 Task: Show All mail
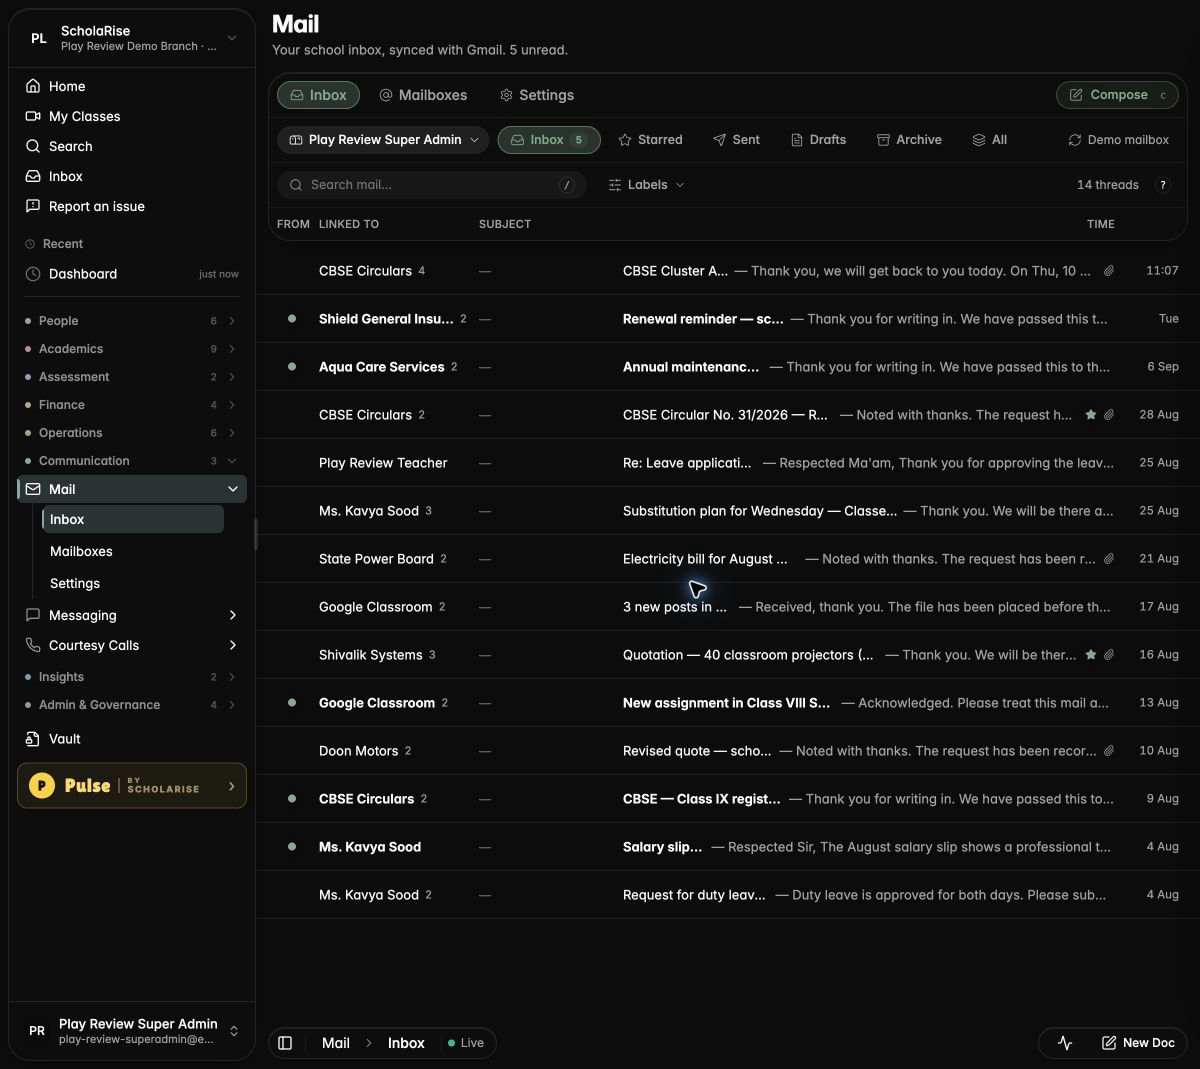(x=989, y=140)
